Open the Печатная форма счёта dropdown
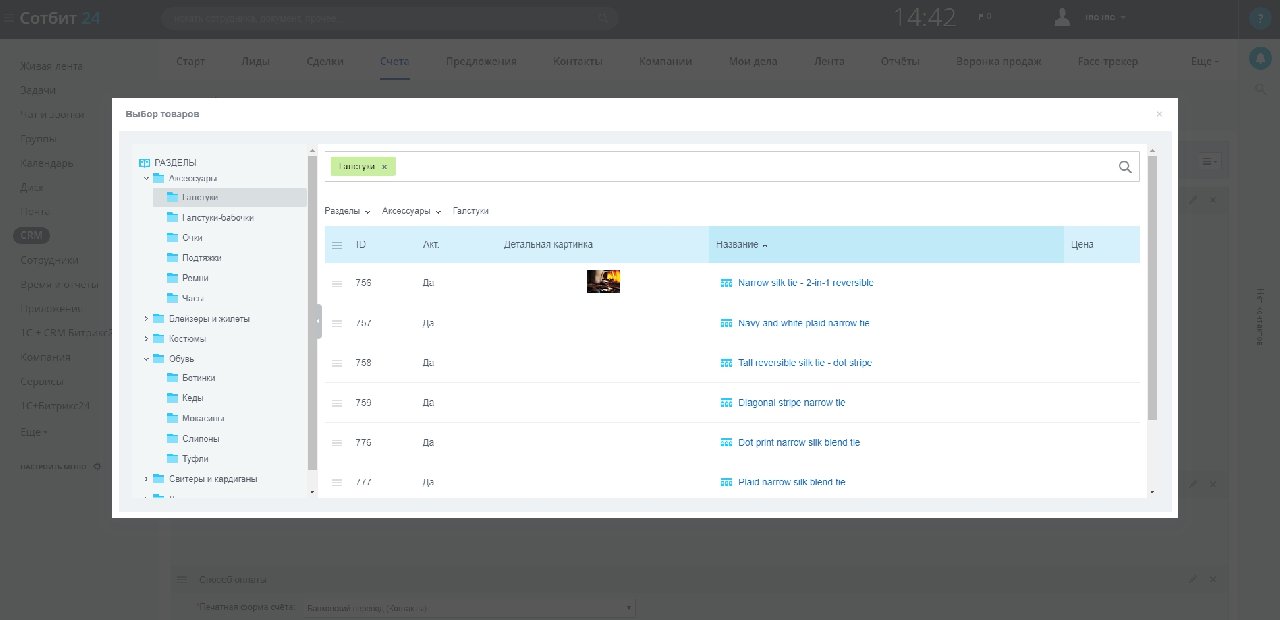The height and width of the screenshot is (620, 1280). [x=469, y=608]
